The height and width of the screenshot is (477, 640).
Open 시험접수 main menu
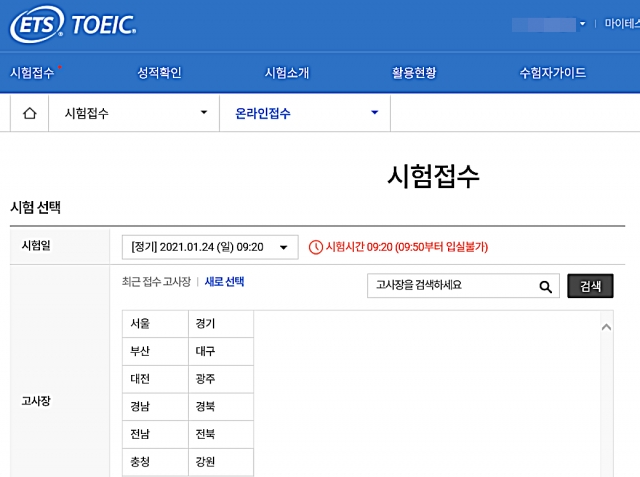coord(32,73)
